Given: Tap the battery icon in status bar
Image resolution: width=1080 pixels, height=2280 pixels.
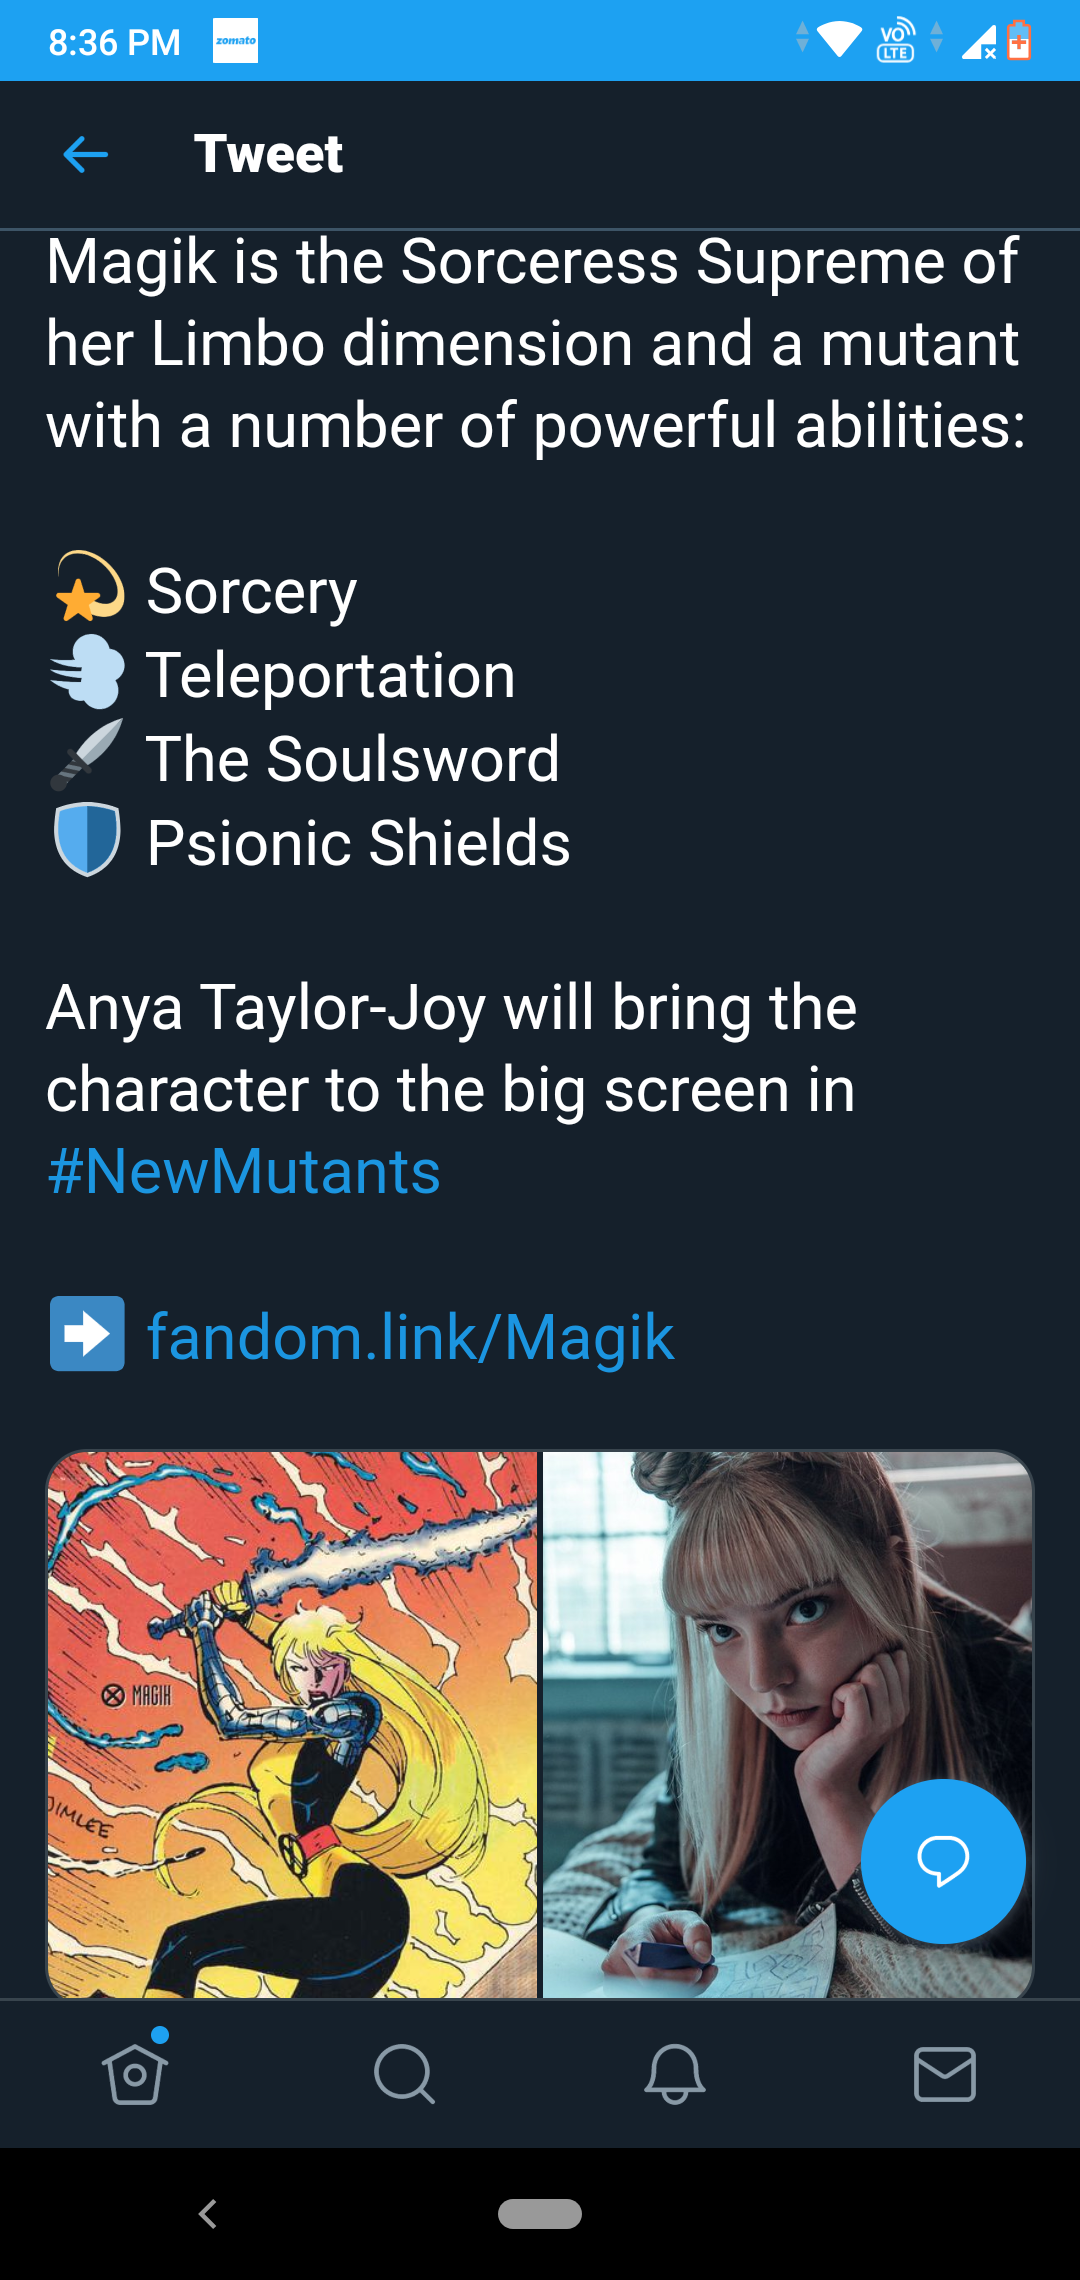Looking at the screenshot, I should [1019, 41].
